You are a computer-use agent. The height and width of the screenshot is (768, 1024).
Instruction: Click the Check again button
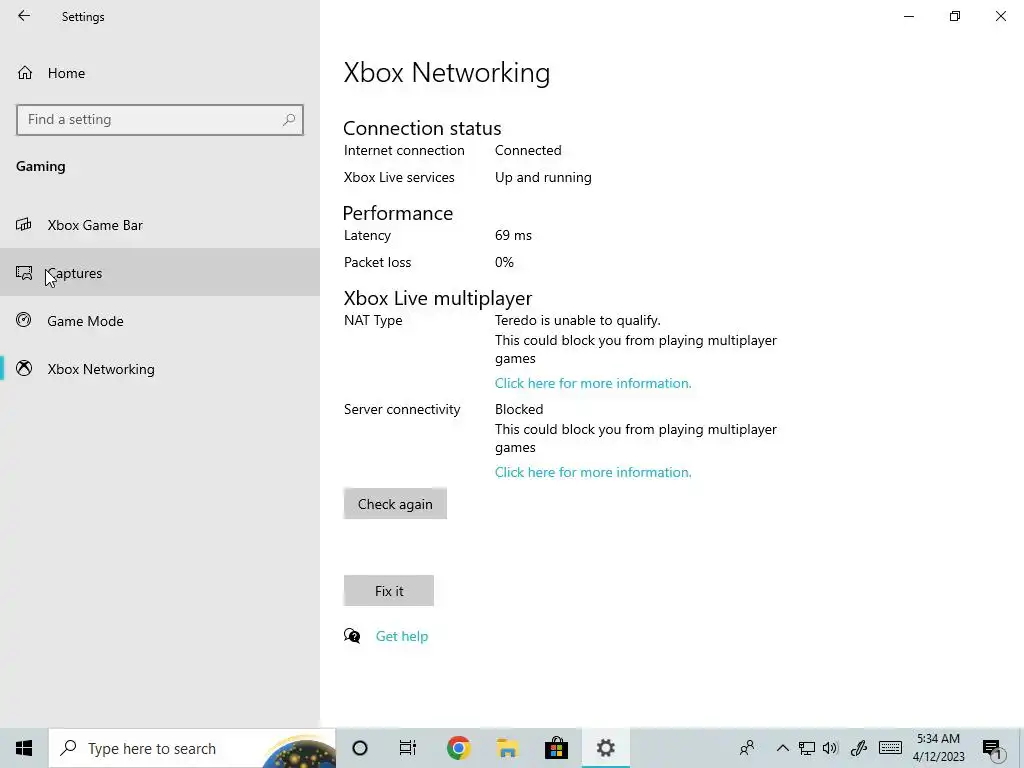pyautogui.click(x=395, y=504)
